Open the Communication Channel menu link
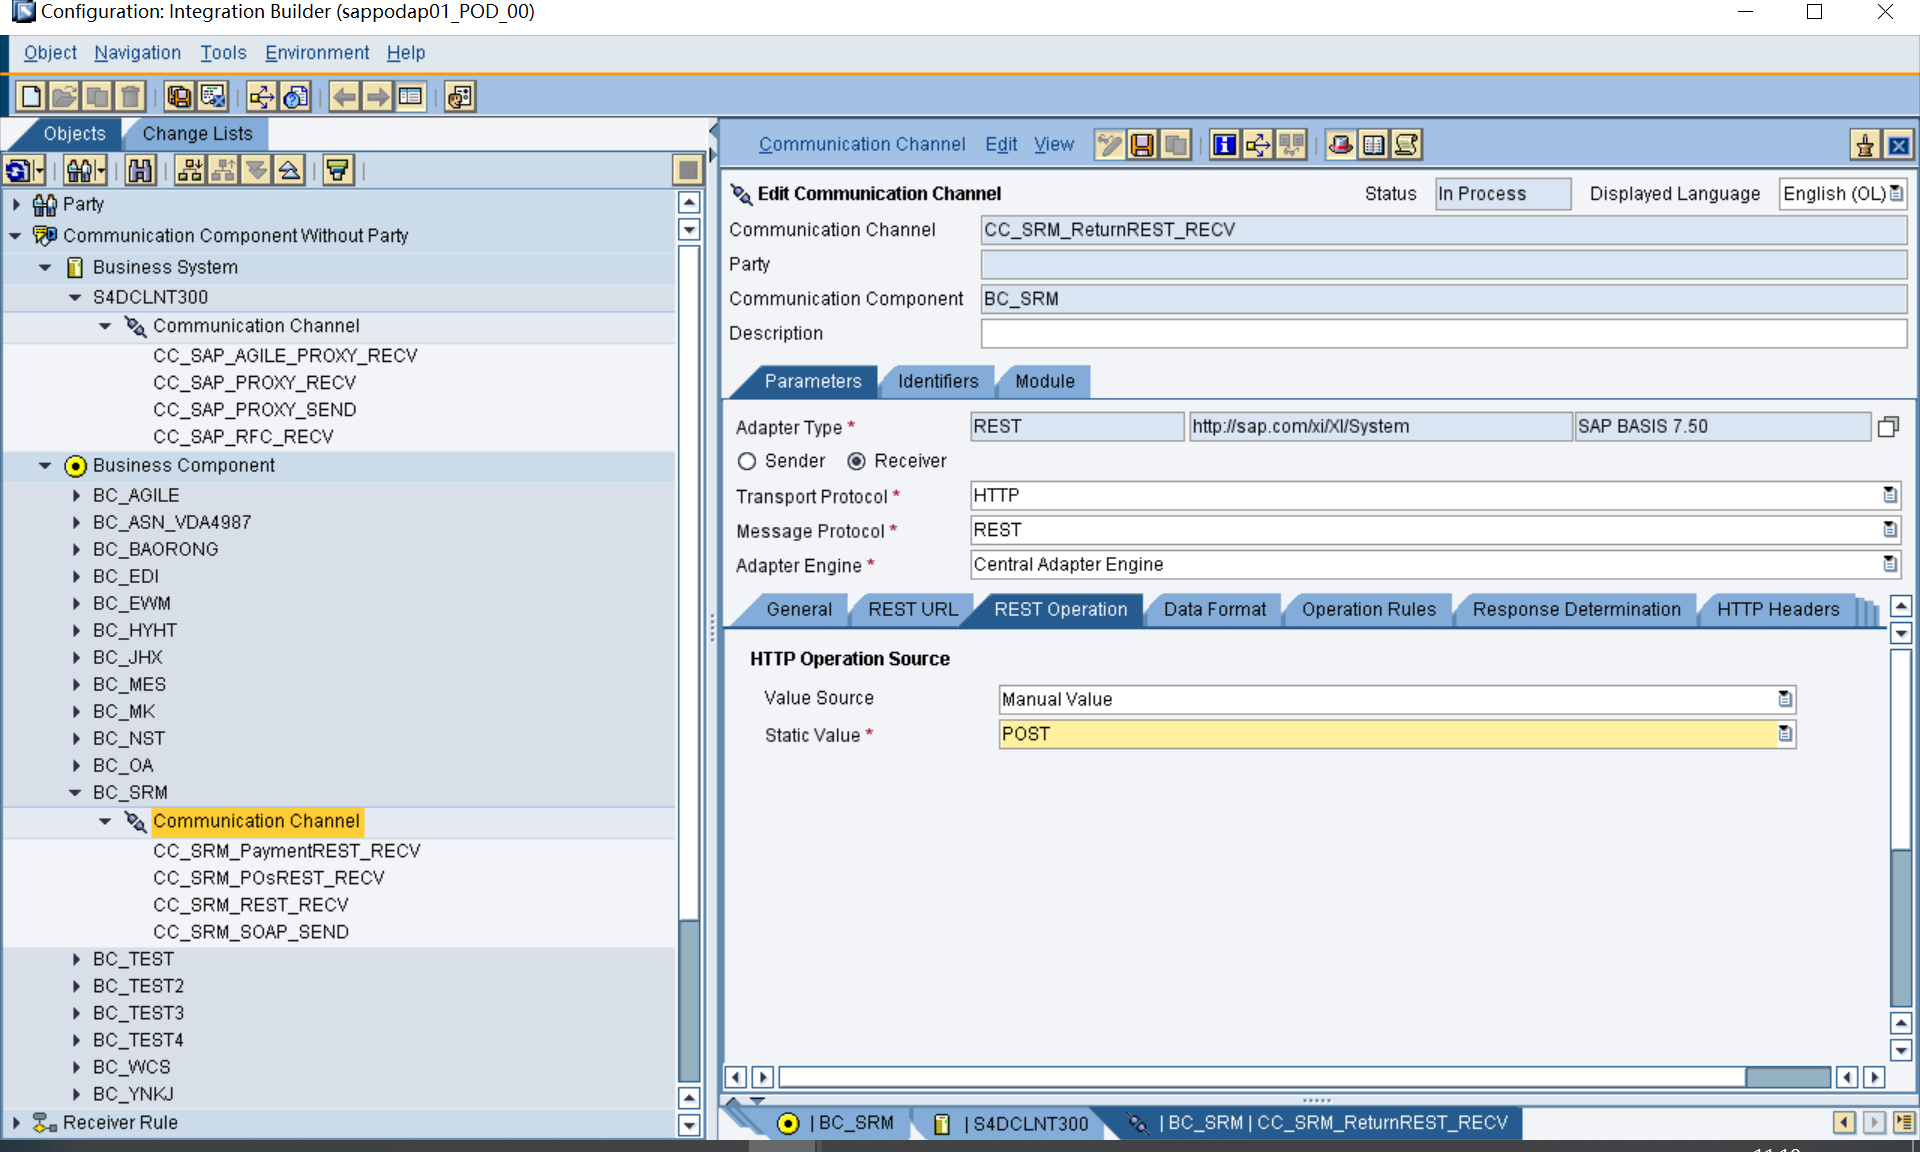Screen dimensions: 1920x1152 pos(862,145)
